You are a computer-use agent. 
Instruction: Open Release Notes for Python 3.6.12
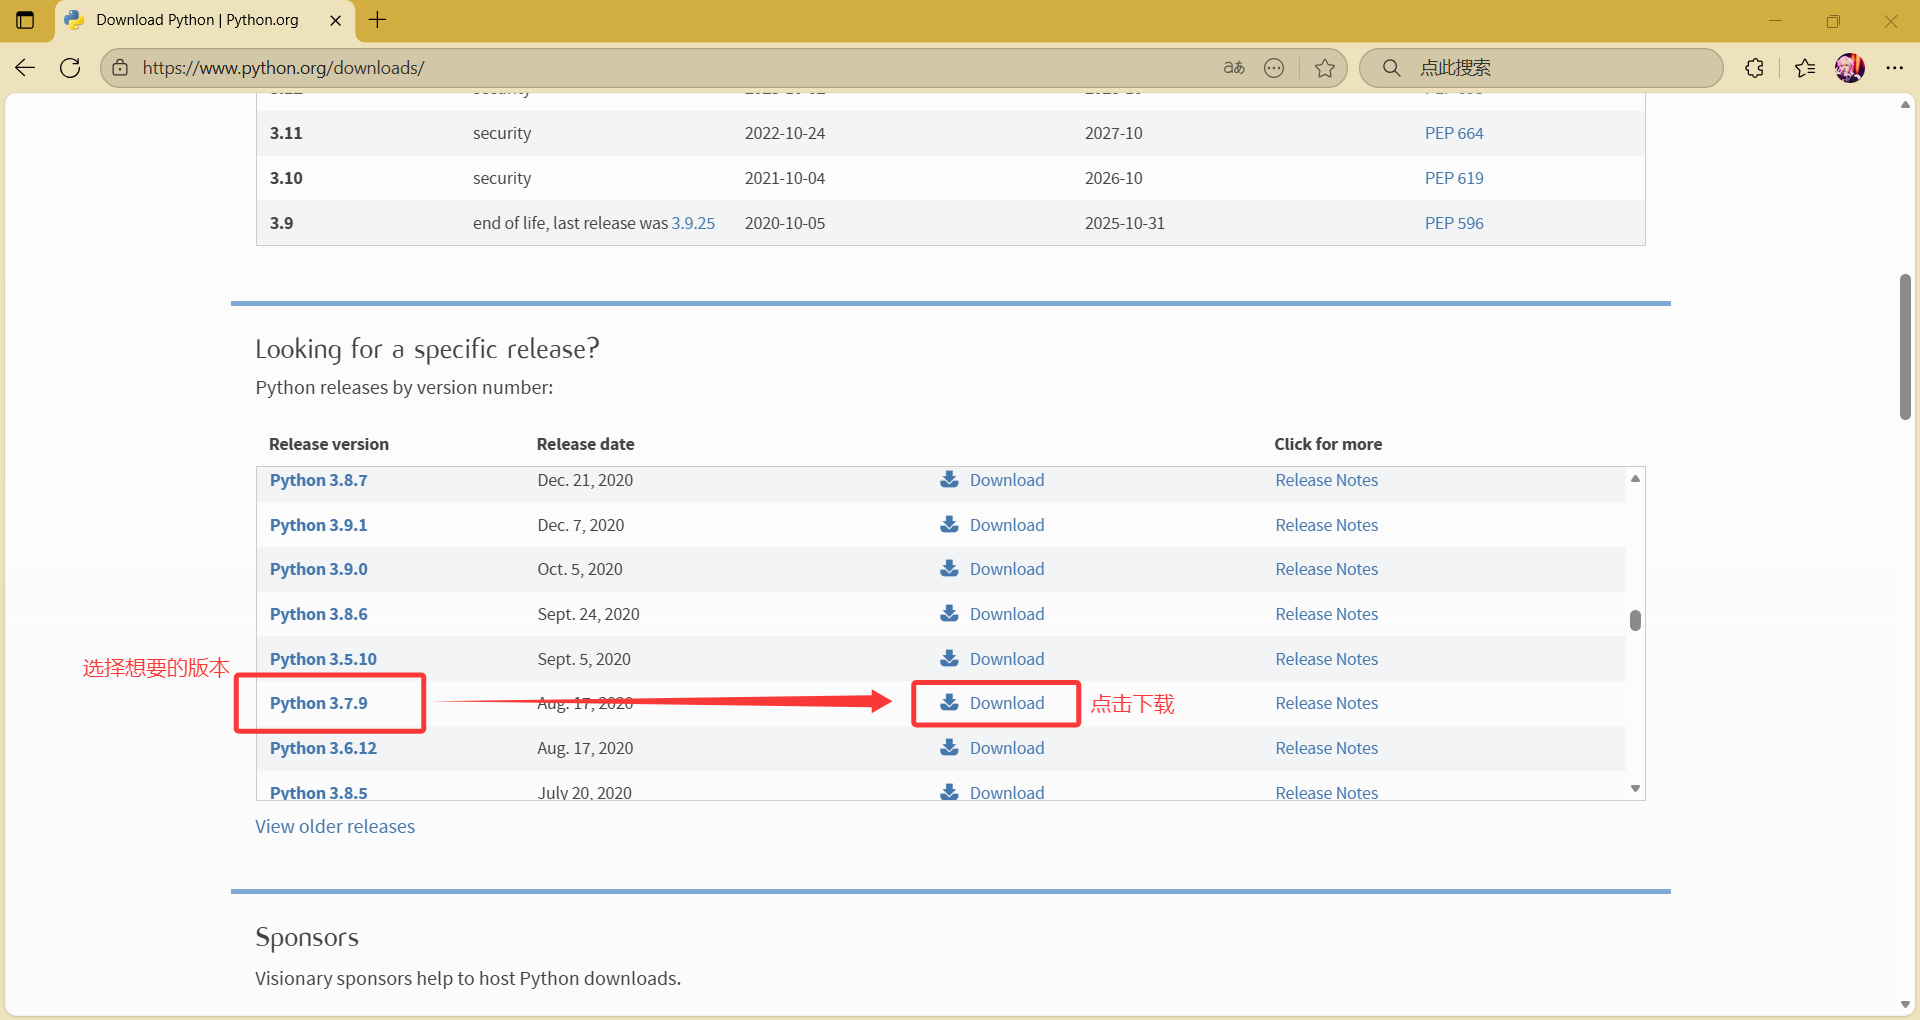(x=1326, y=748)
